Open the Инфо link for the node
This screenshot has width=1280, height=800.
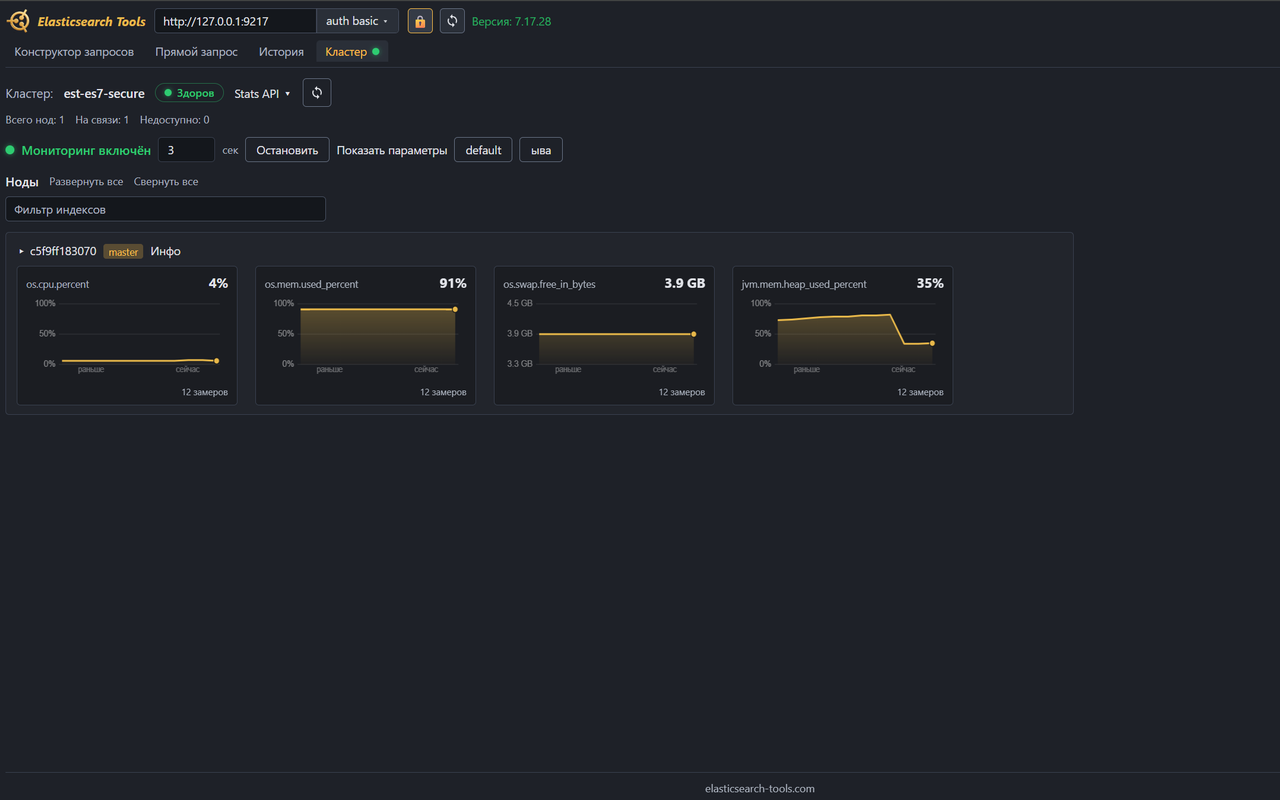166,251
